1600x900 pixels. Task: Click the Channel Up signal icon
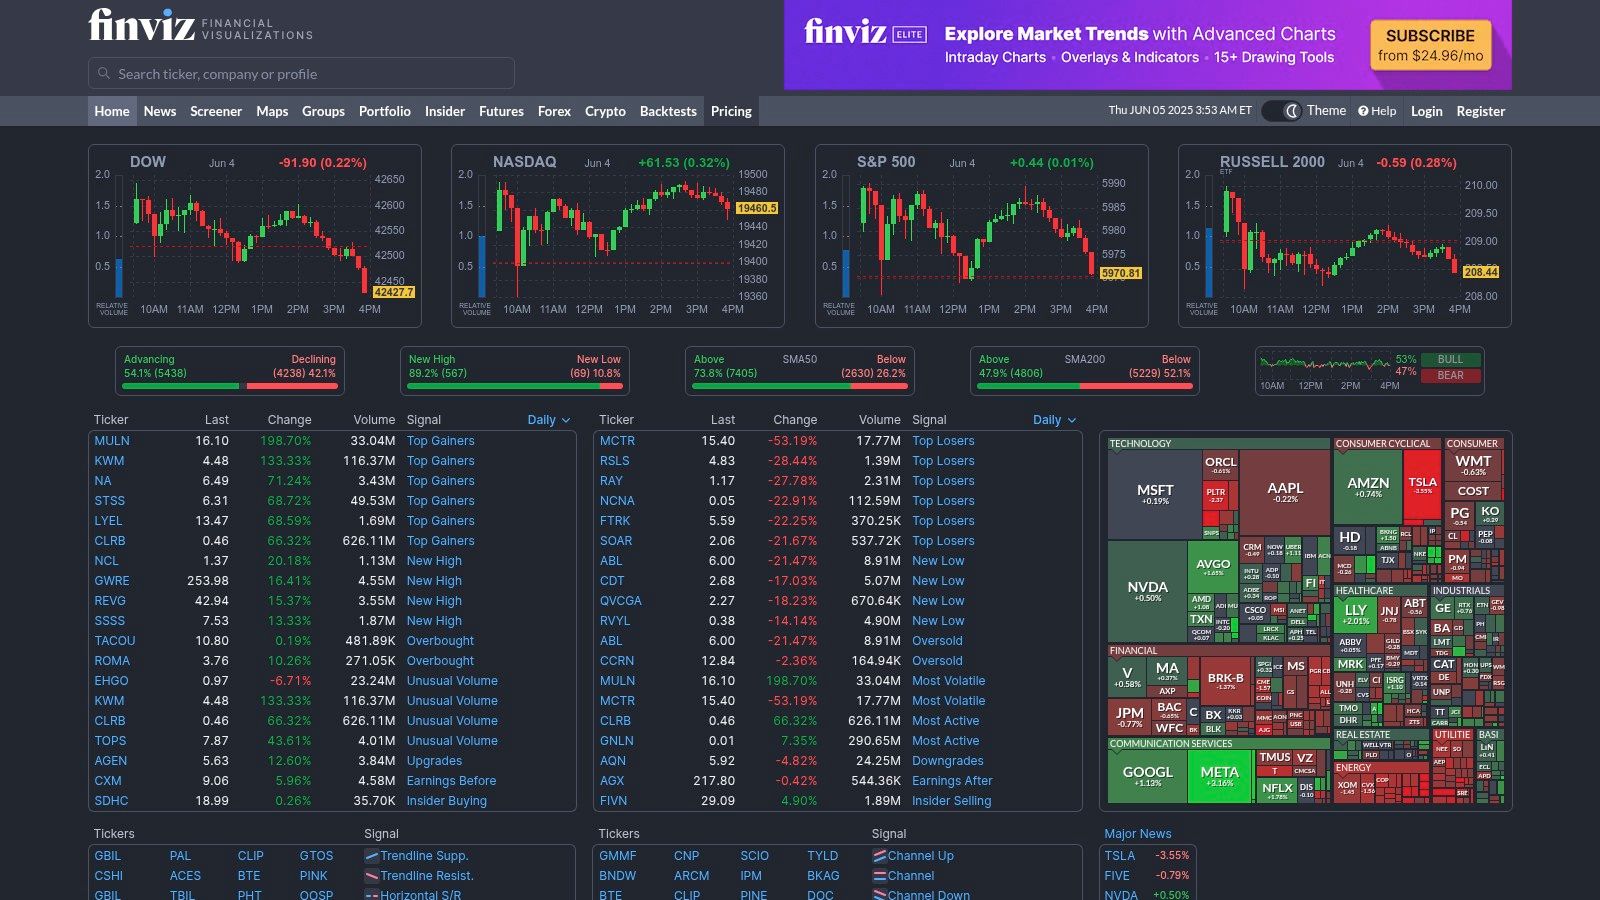[x=879, y=856]
